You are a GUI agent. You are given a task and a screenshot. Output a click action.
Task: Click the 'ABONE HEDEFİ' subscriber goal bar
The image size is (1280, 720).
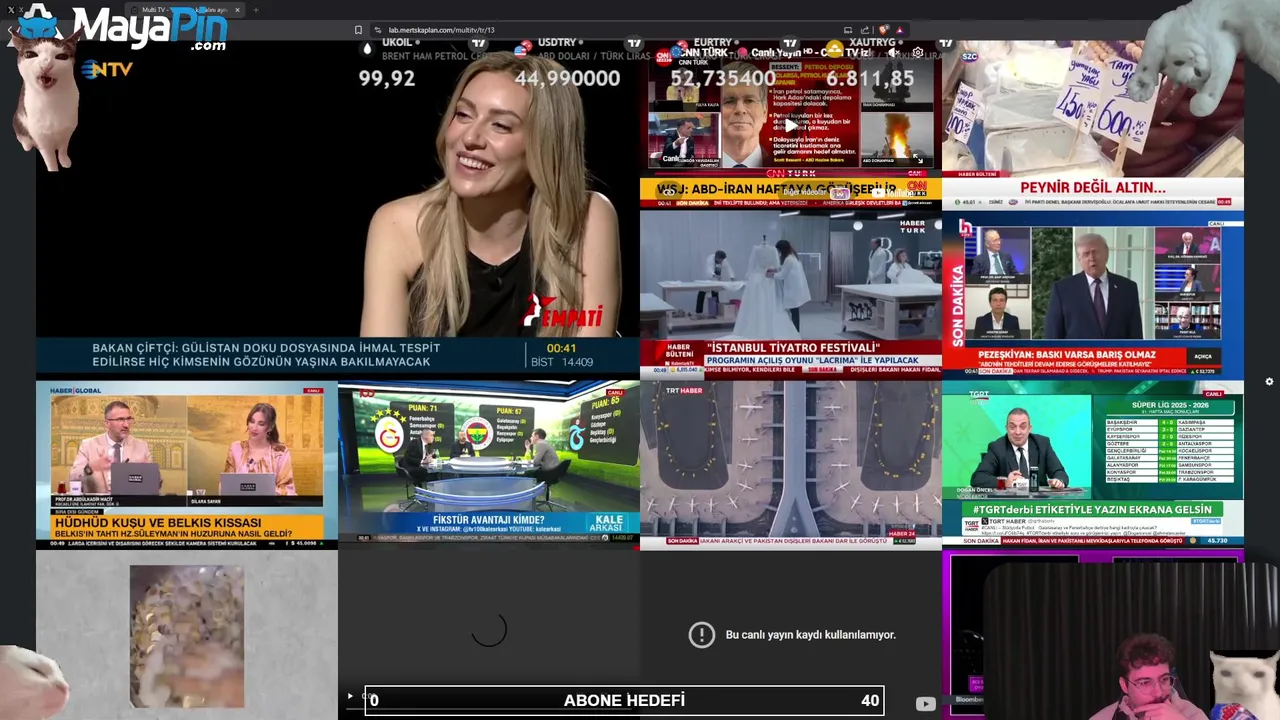pos(624,700)
